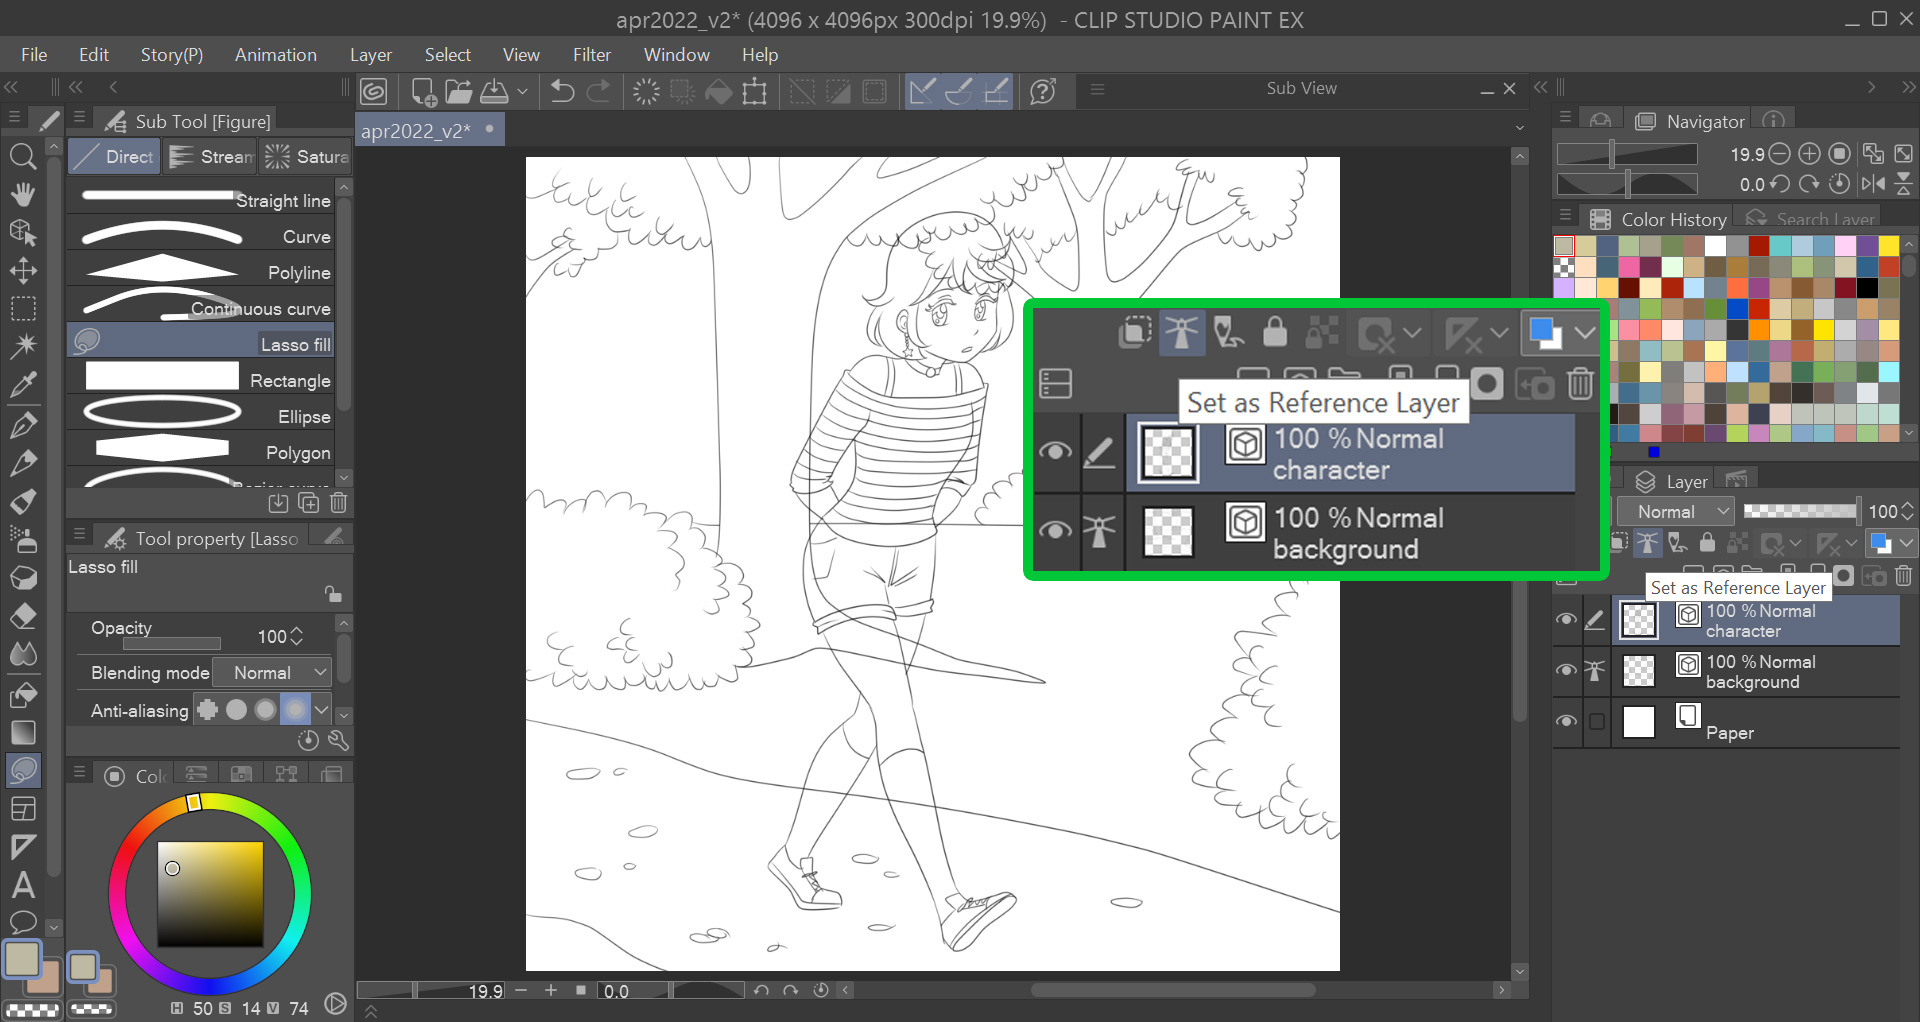This screenshot has width=1920, height=1022.
Task: Open the Filter menu
Action: click(591, 55)
